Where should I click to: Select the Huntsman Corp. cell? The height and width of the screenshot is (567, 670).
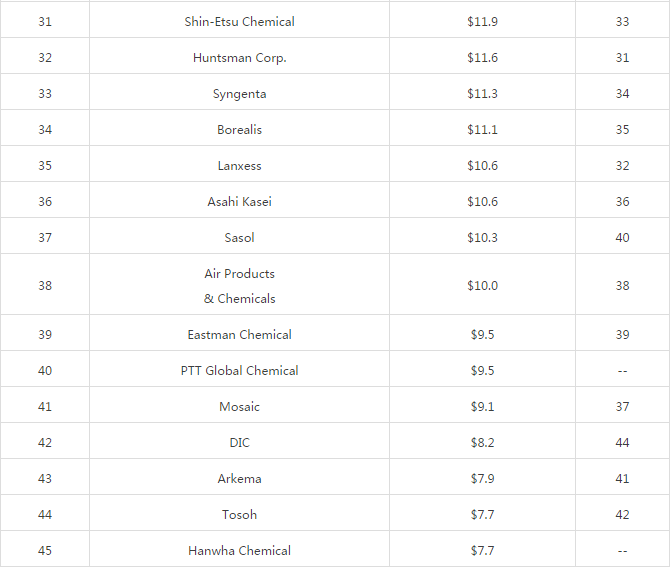239,58
